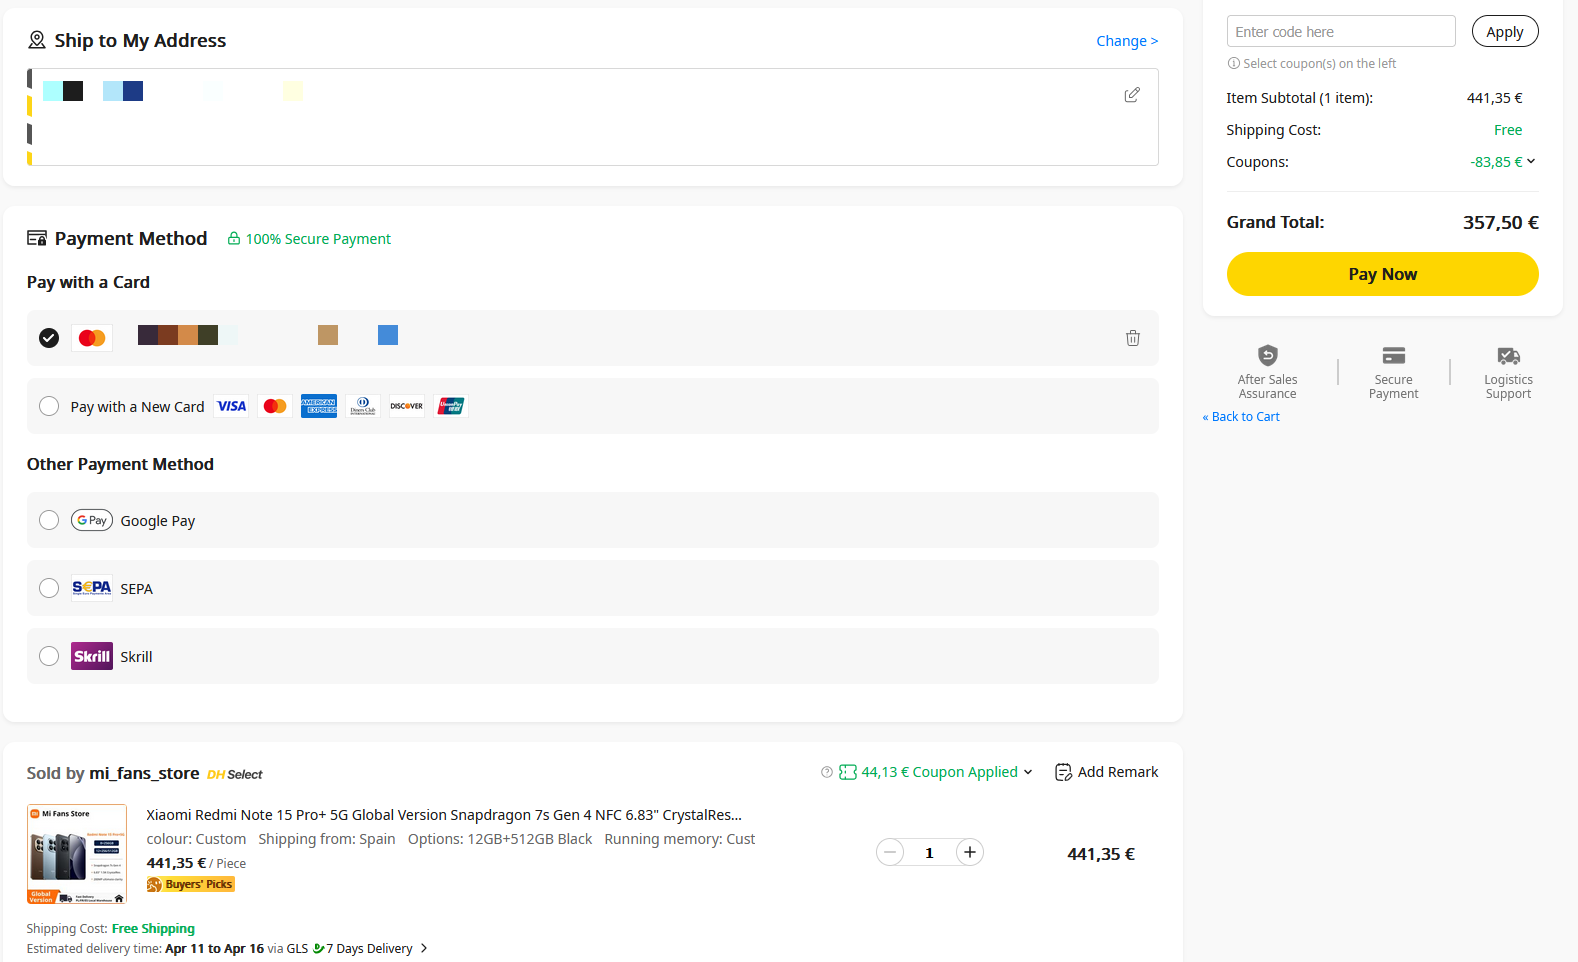This screenshot has width=1578, height=962.
Task: Click the Pay Now button
Action: [1383, 274]
